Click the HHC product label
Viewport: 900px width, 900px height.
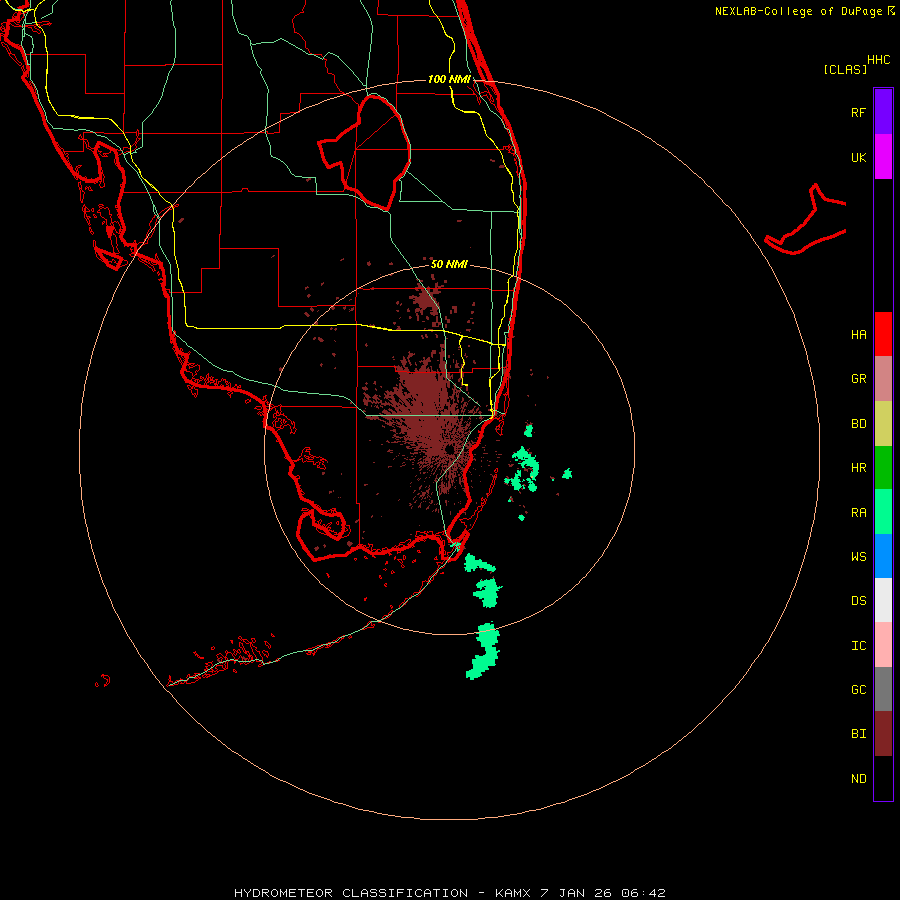click(x=878, y=60)
